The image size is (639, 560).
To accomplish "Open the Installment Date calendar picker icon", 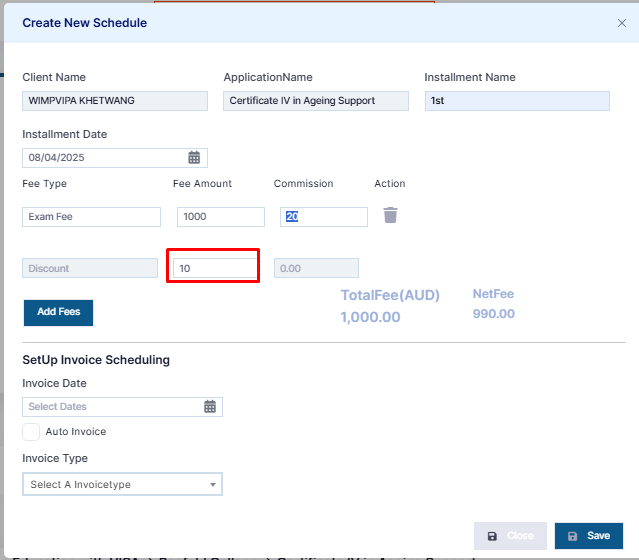I will point(194,157).
